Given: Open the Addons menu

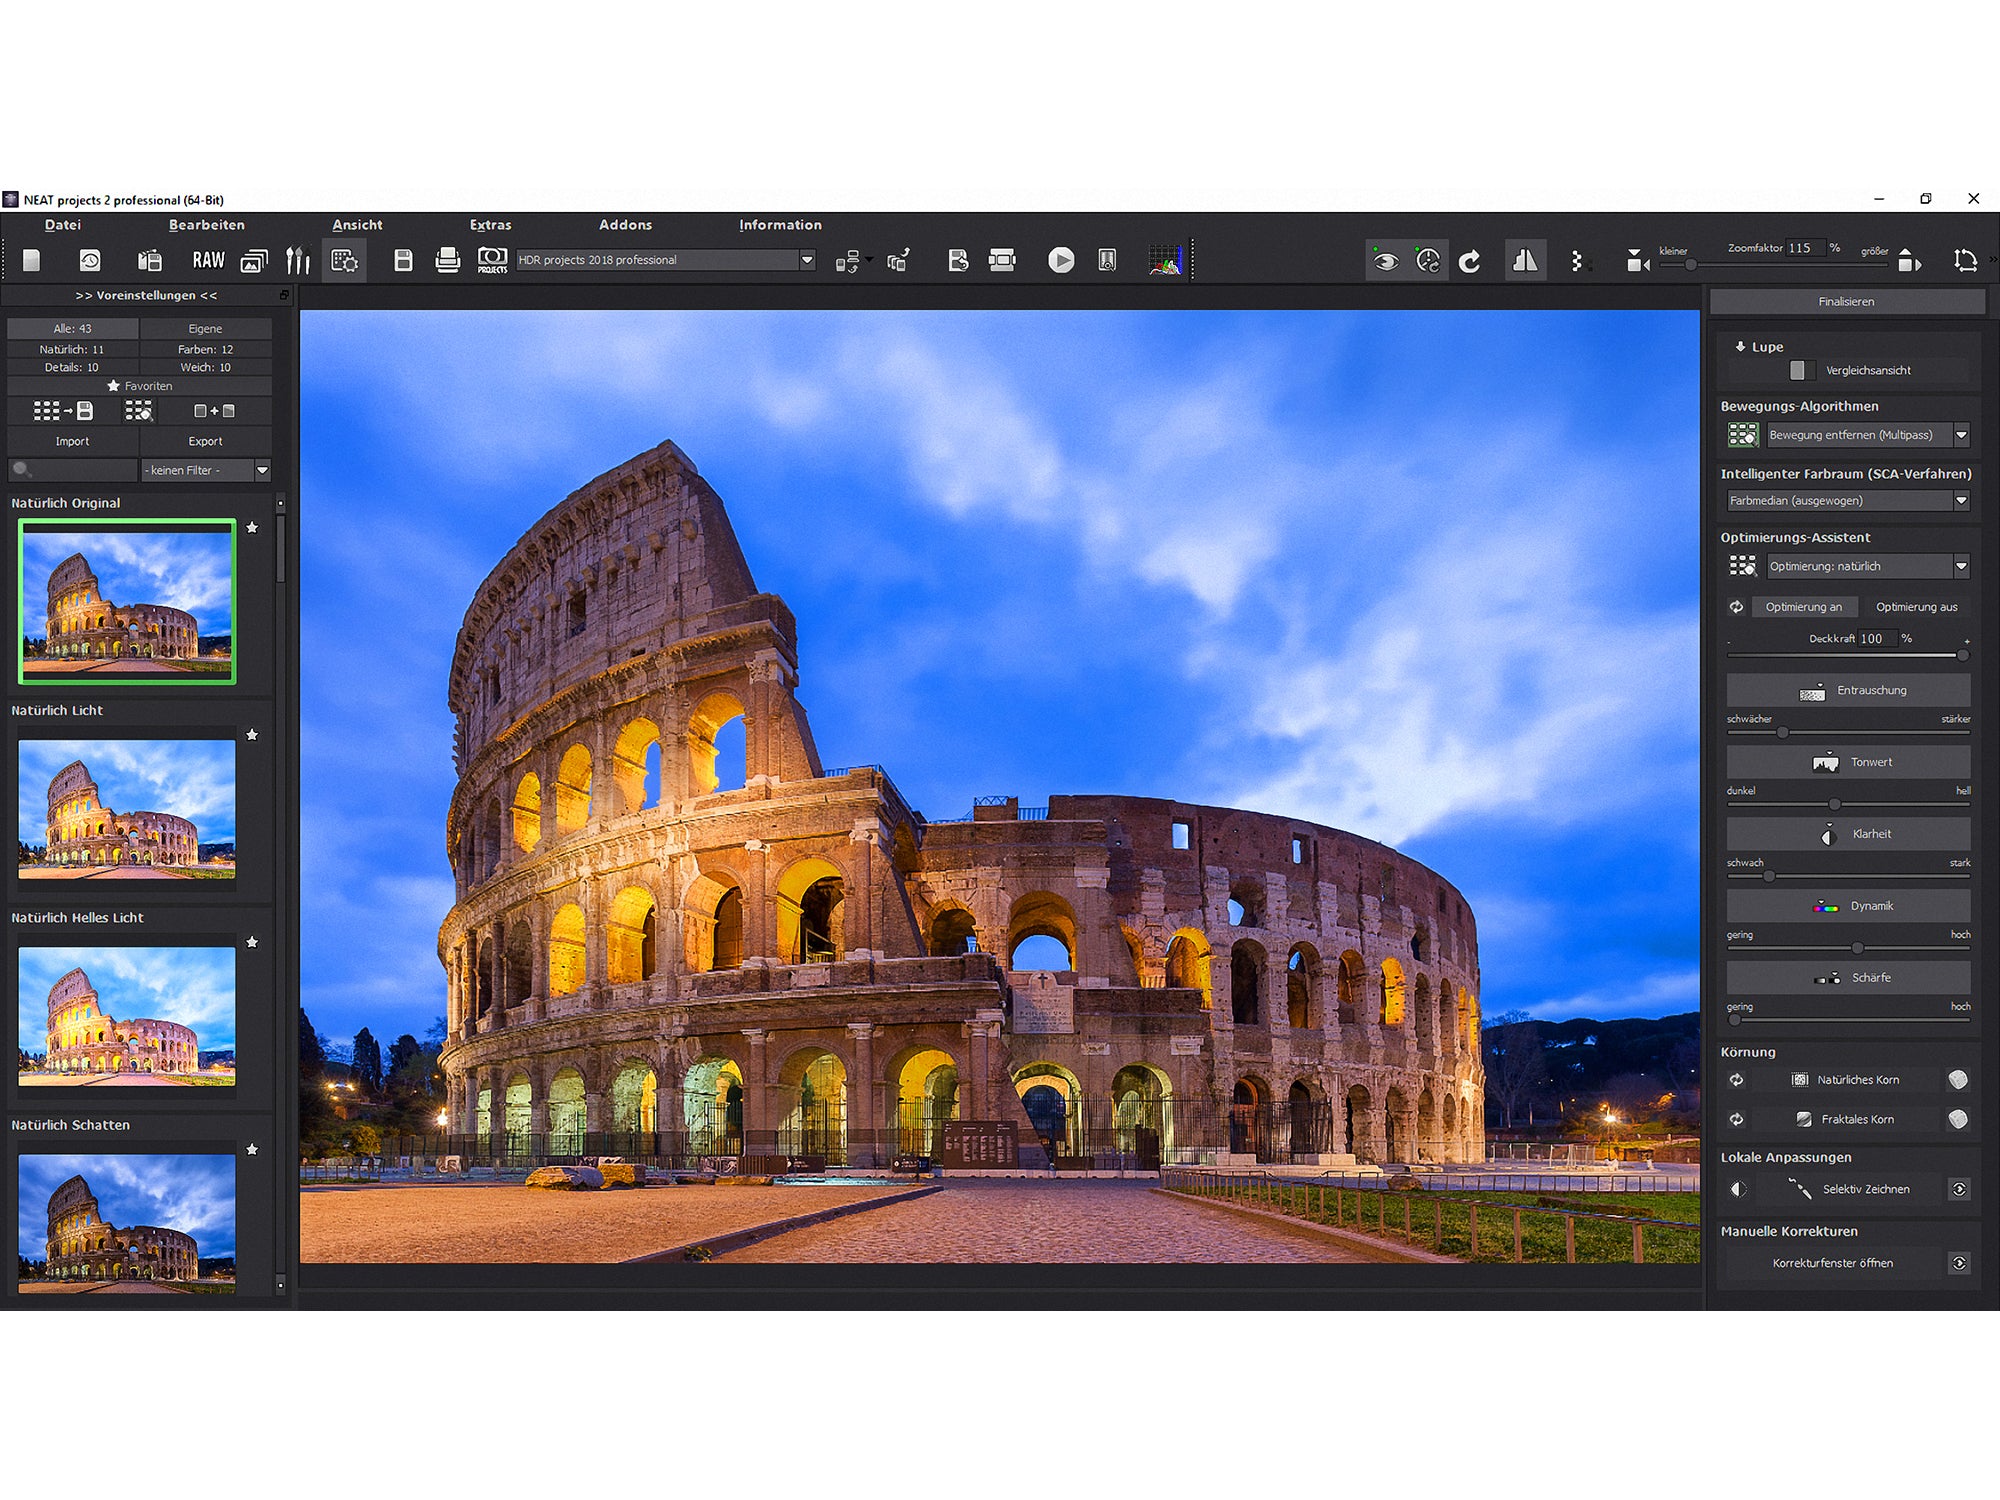Looking at the screenshot, I should [x=625, y=225].
